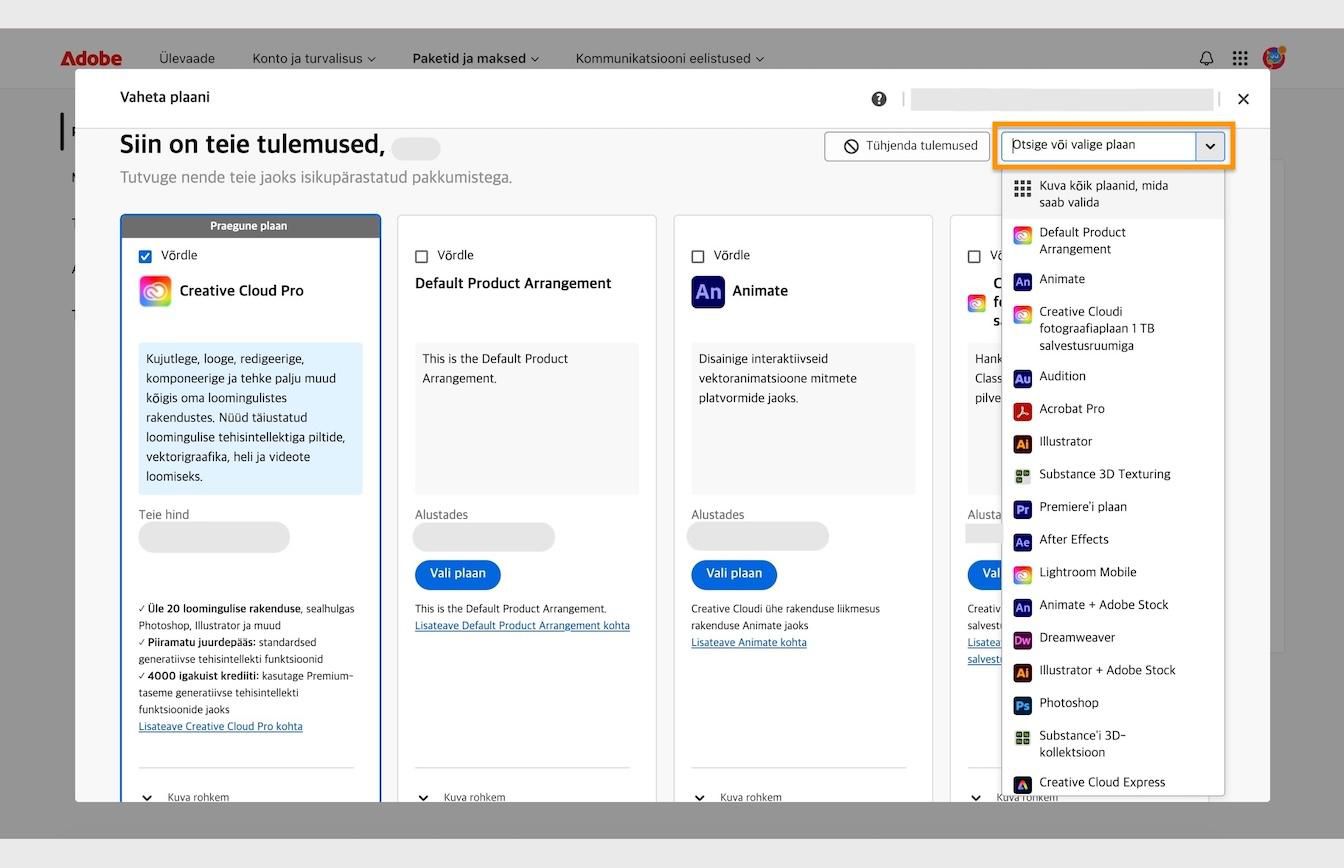1344x868 pixels.
Task: Open Kommunikatsiooni eelistused menu
Action: pyautogui.click(x=670, y=58)
